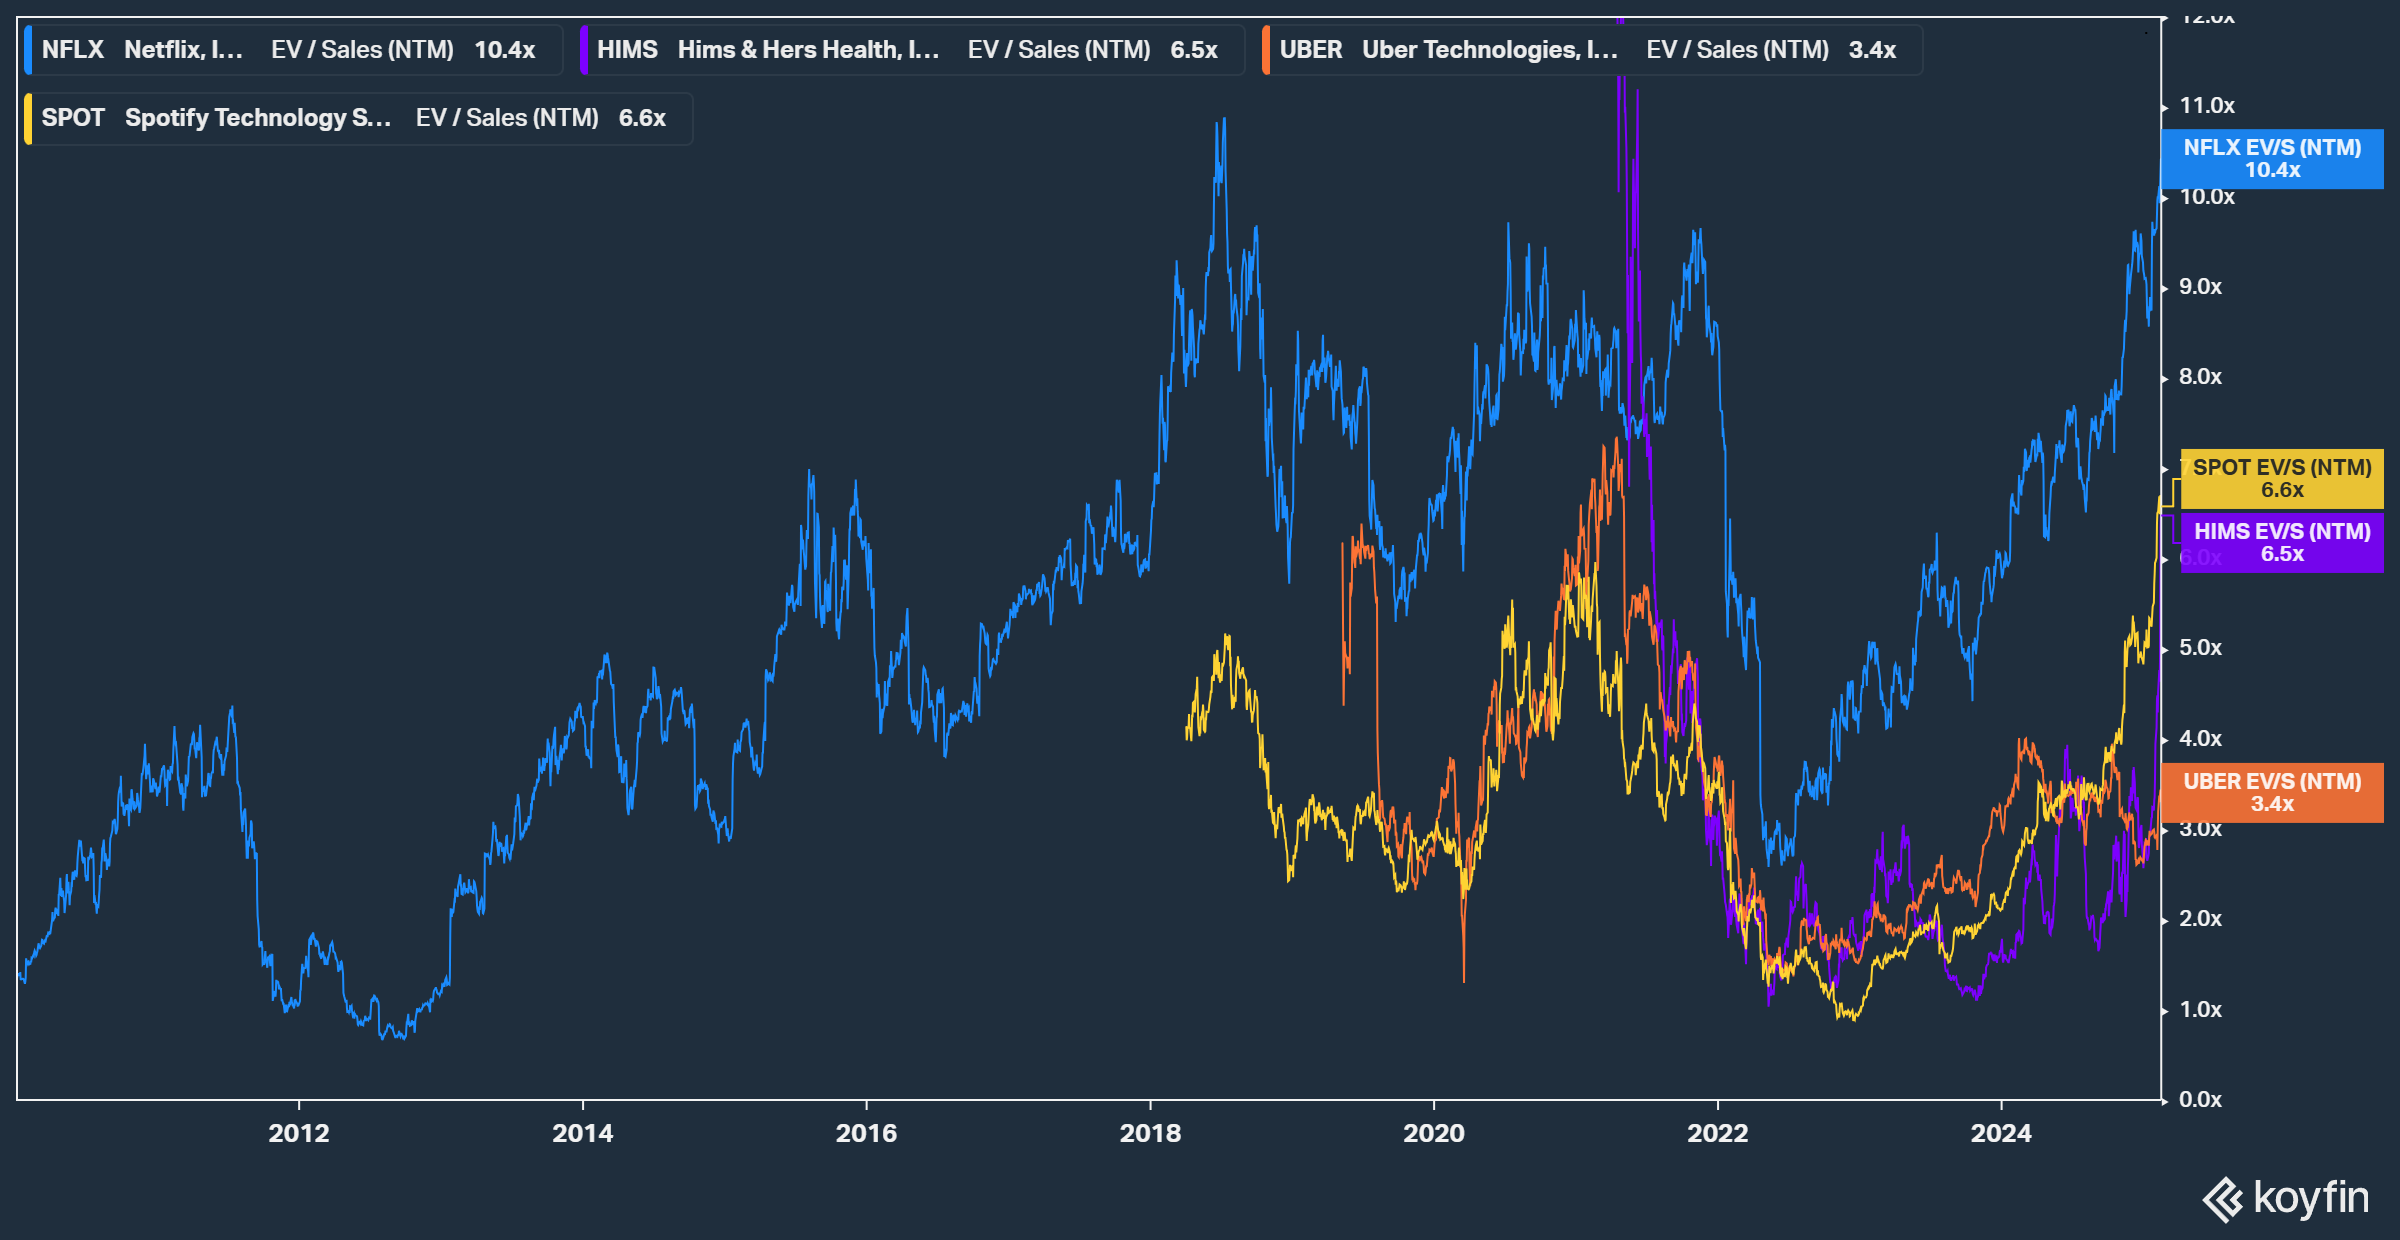The width and height of the screenshot is (2400, 1240).
Task: Click the 1.0x y-axis label
Action: [x=2201, y=1010]
